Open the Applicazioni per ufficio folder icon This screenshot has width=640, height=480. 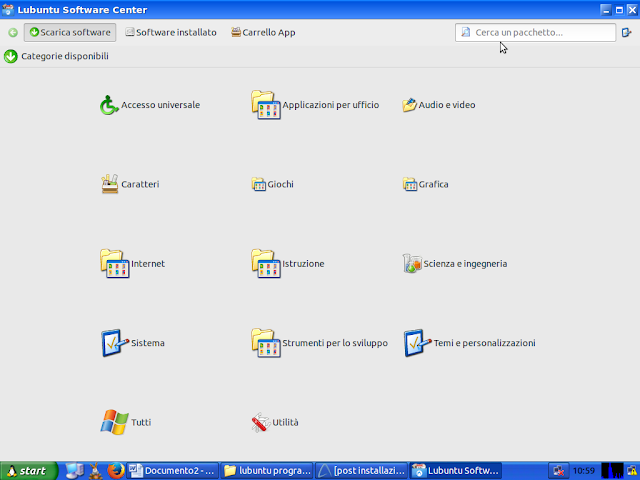point(266,105)
